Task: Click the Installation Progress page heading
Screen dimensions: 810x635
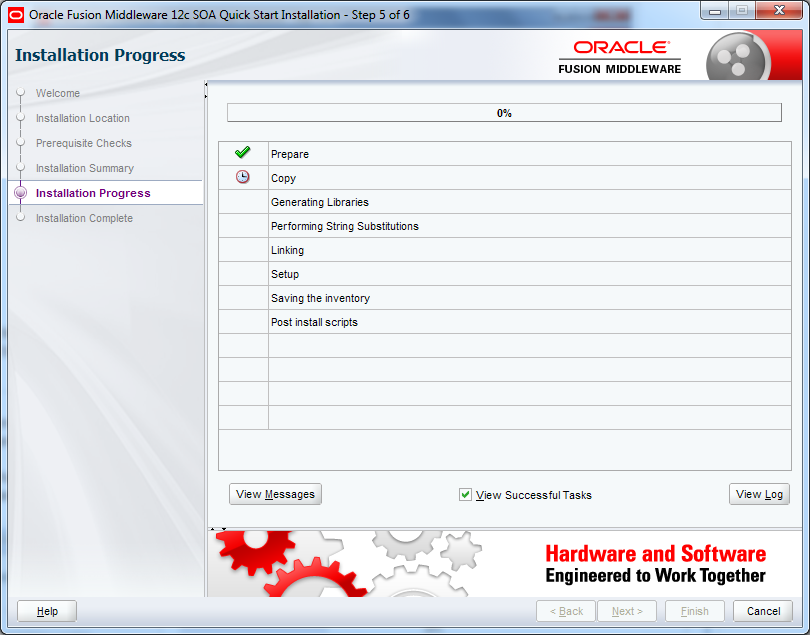Action: tap(100, 55)
